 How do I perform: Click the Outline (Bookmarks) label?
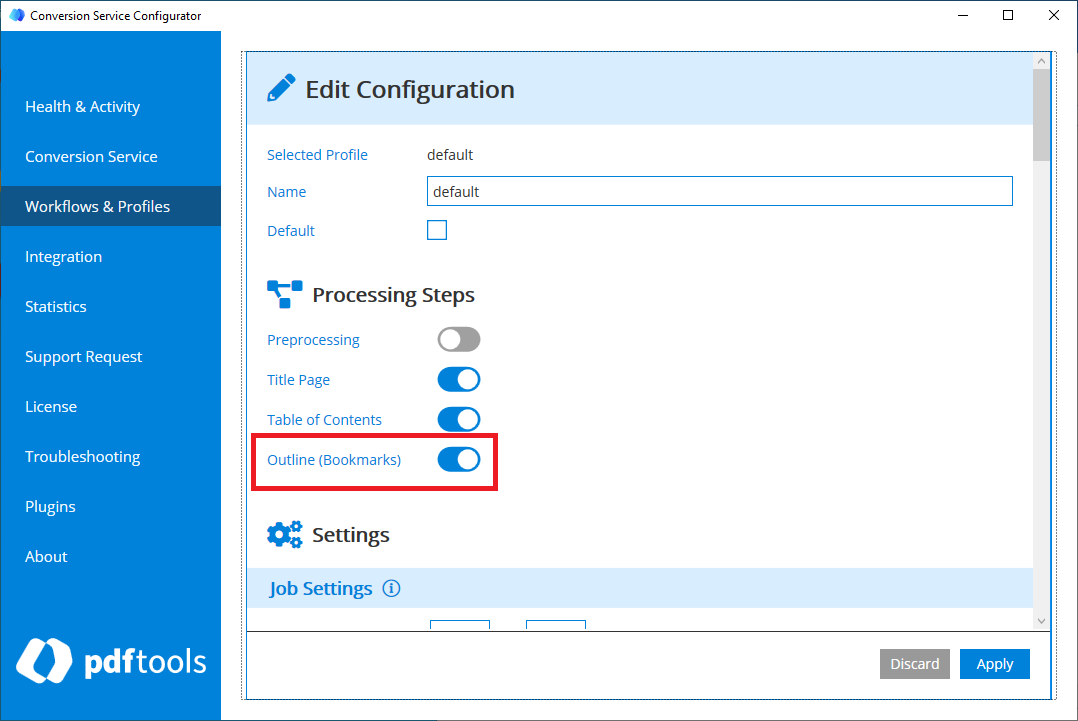coord(333,459)
